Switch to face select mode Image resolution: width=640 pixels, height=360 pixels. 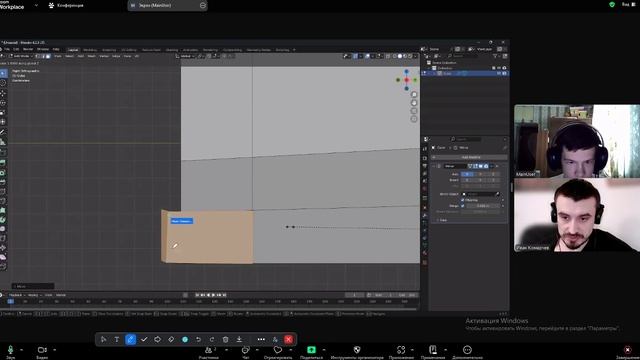click(48, 56)
